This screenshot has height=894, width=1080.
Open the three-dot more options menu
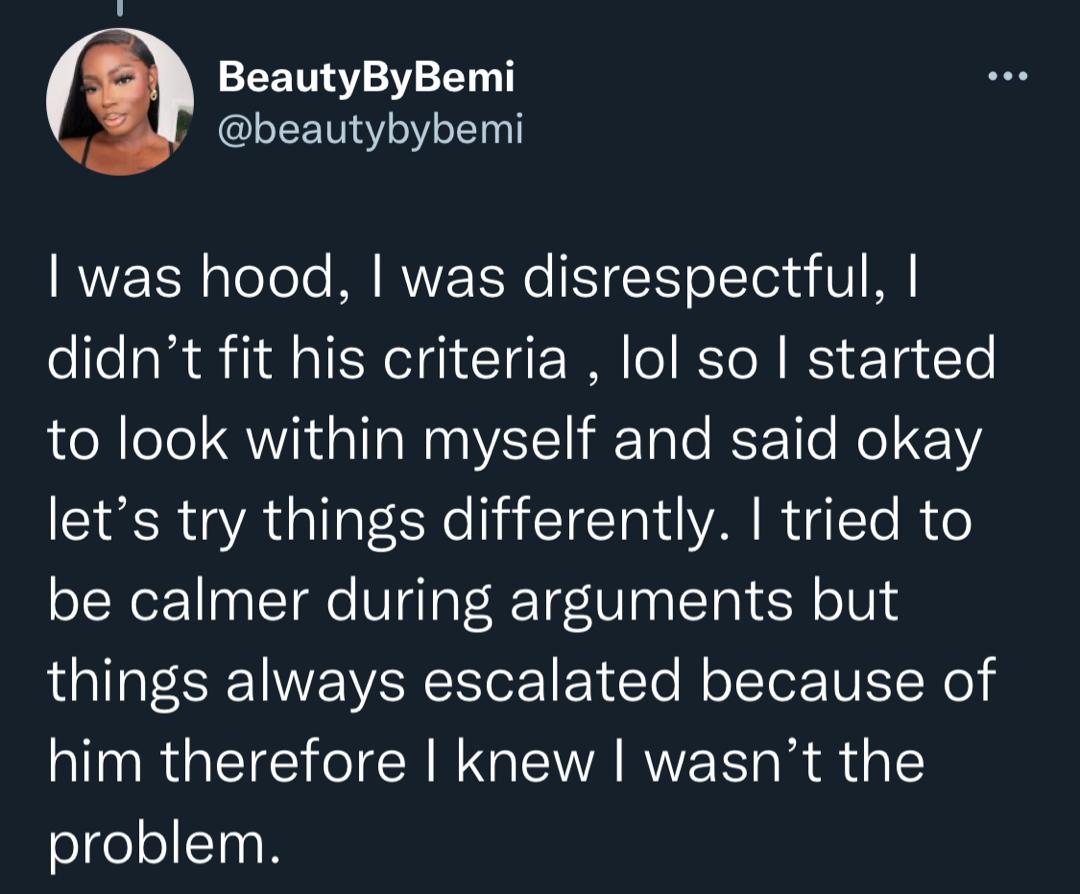click(1005, 76)
